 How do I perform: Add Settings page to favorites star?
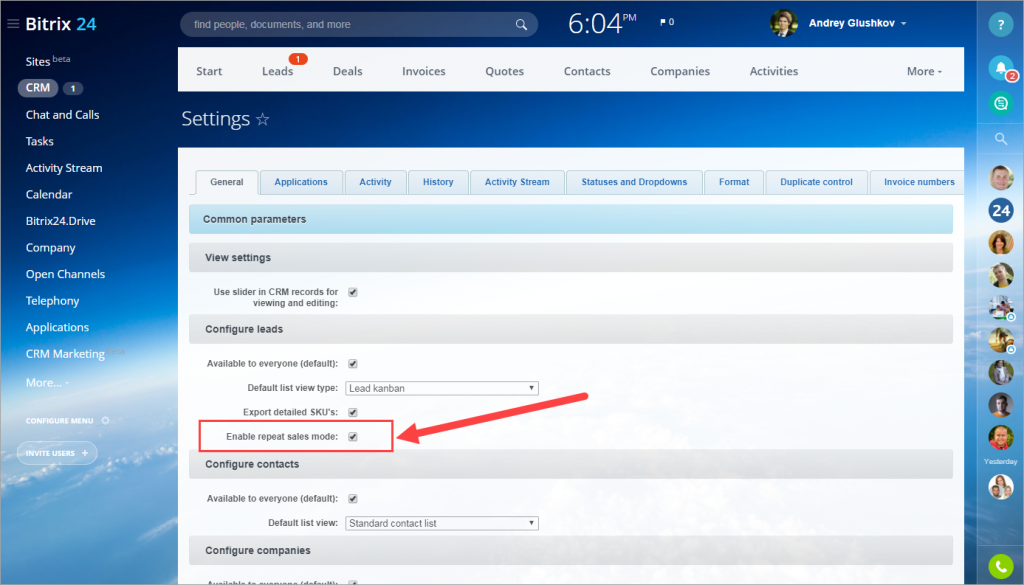coord(263,119)
